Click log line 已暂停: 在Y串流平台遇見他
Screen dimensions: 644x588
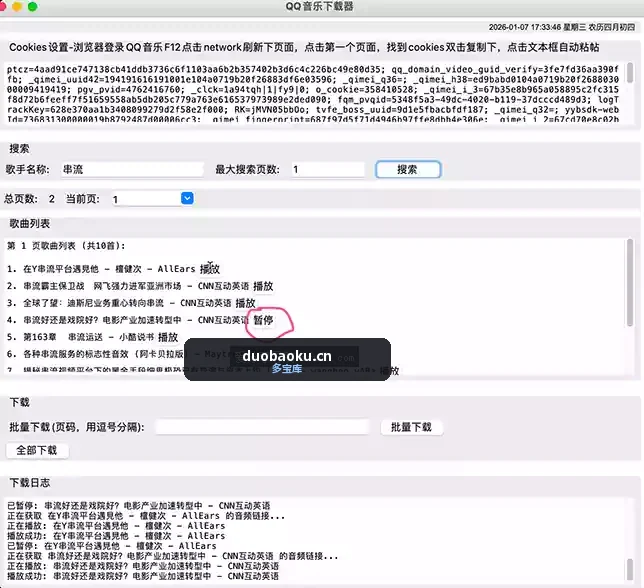click(112, 546)
